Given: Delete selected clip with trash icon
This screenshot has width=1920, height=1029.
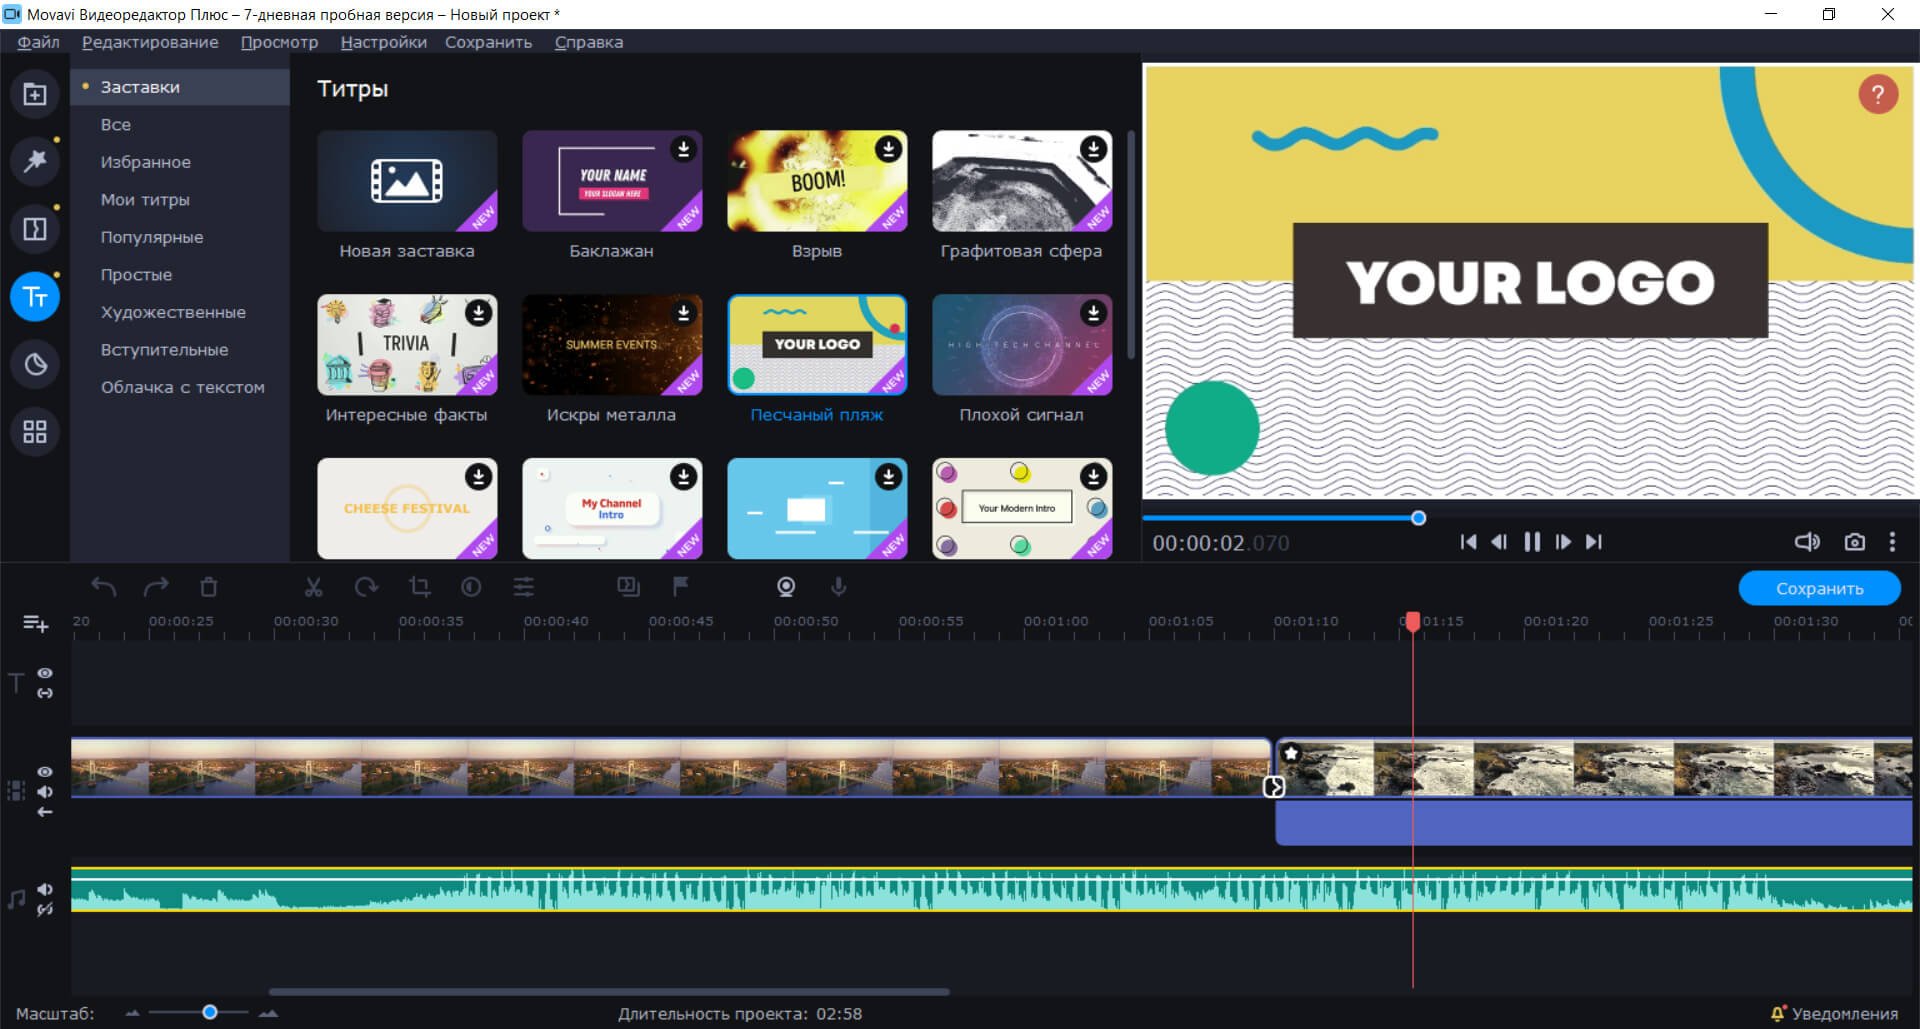Looking at the screenshot, I should click(x=208, y=587).
